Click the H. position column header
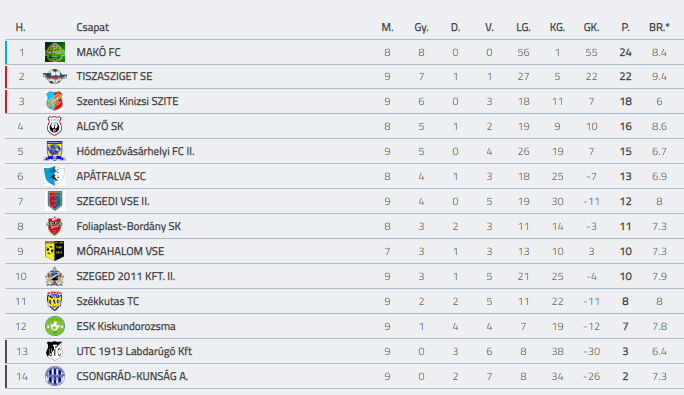Screen dimensions: 684x395 click(x=21, y=27)
